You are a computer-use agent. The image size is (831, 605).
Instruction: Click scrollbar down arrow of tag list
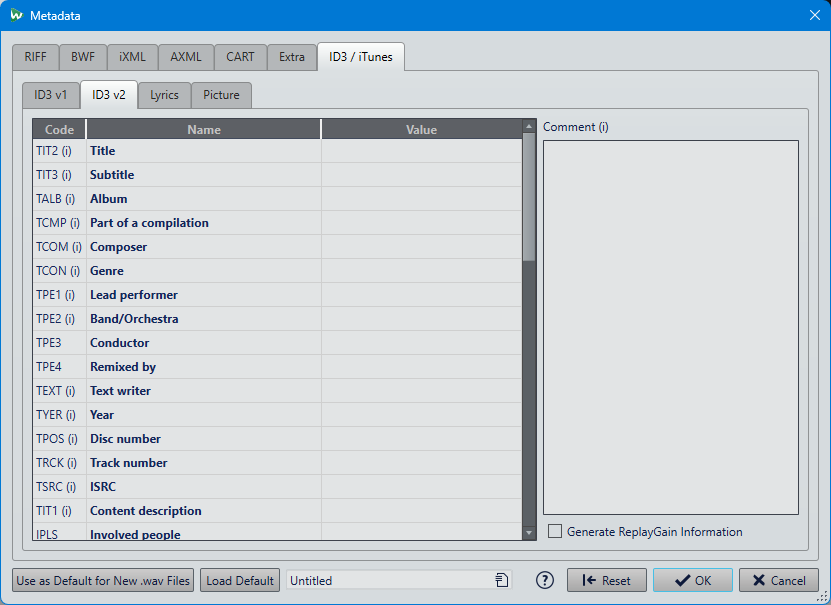[528, 533]
